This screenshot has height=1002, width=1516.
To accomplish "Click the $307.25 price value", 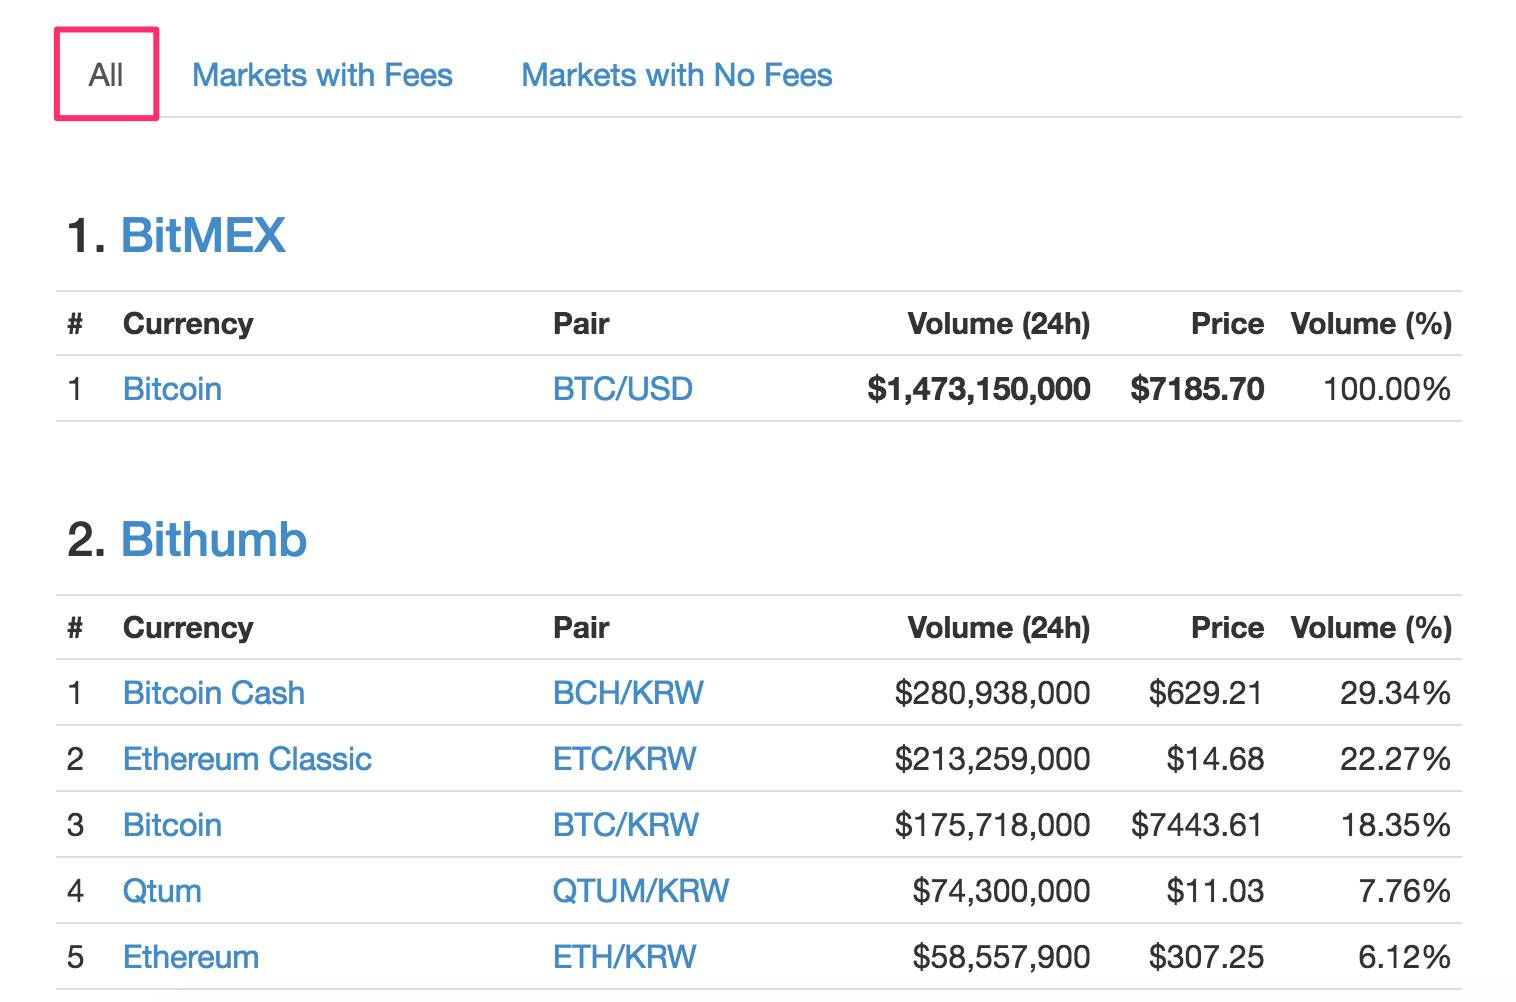I will (x=1206, y=957).
